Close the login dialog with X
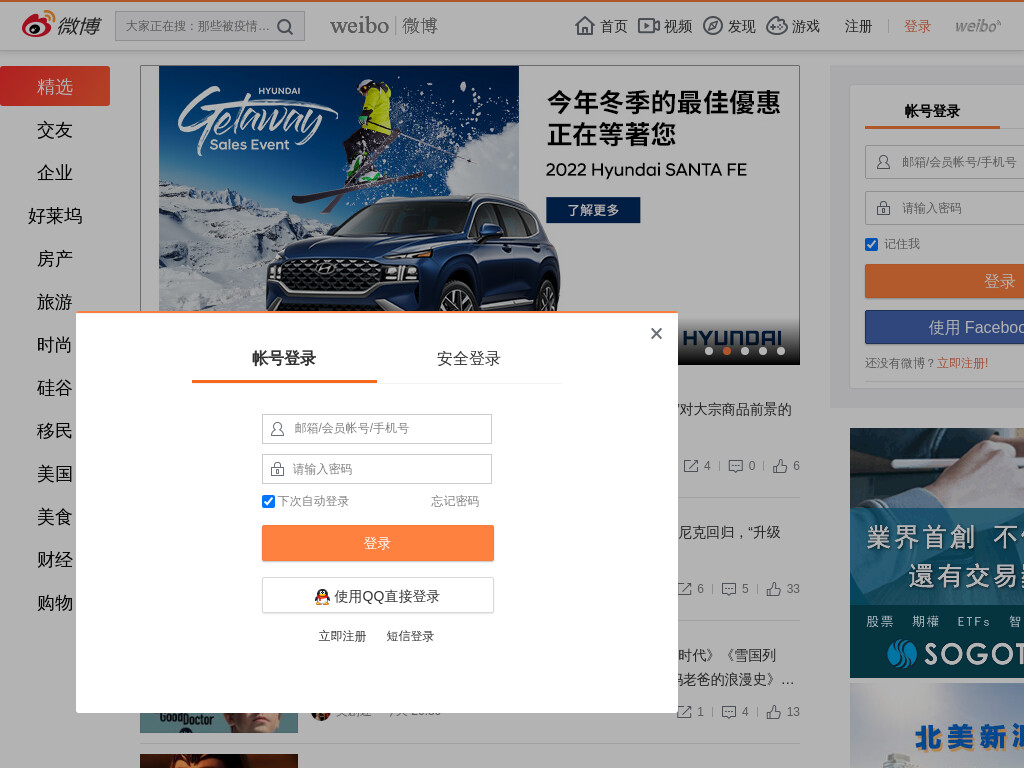This screenshot has height=768, width=1024. [x=656, y=334]
